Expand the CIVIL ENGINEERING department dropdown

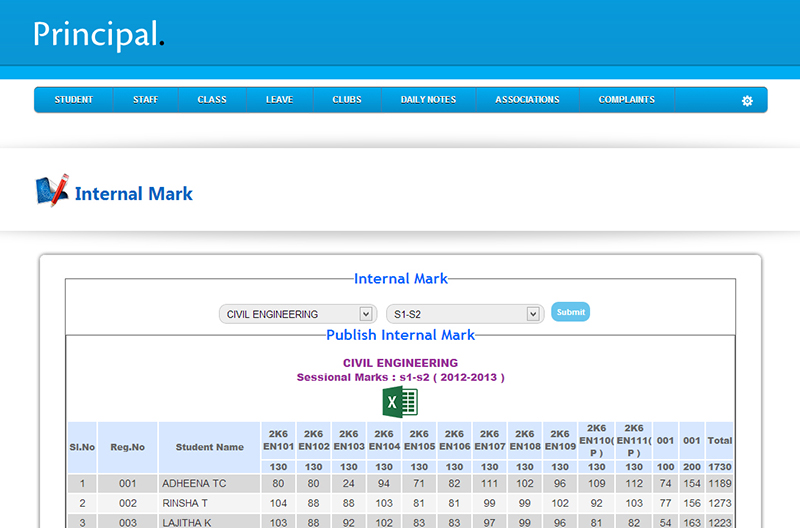(x=296, y=314)
